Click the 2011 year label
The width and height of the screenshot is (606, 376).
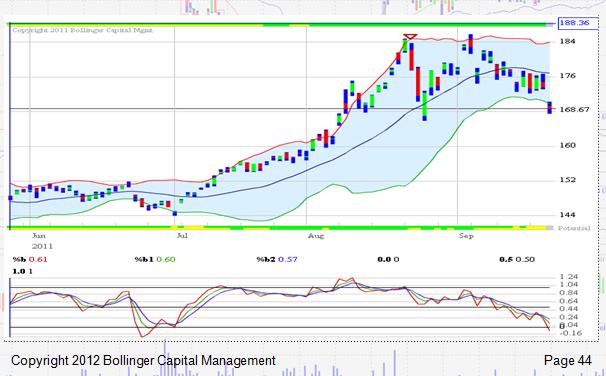(42, 246)
